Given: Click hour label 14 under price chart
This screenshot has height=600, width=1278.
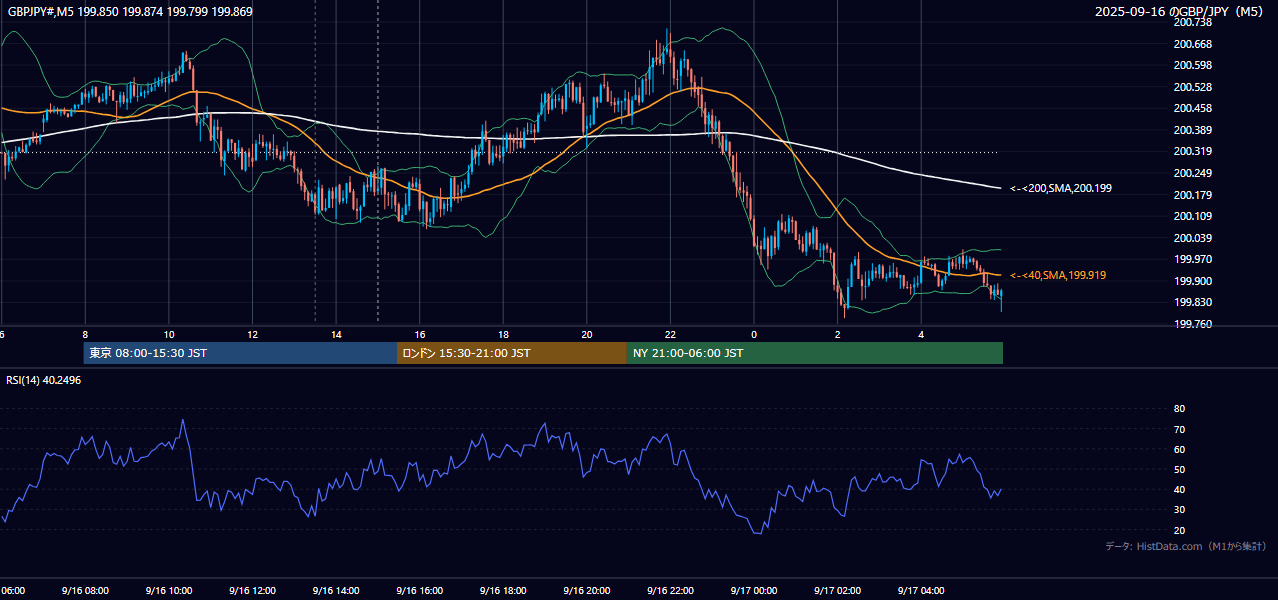Looking at the screenshot, I should [336, 334].
